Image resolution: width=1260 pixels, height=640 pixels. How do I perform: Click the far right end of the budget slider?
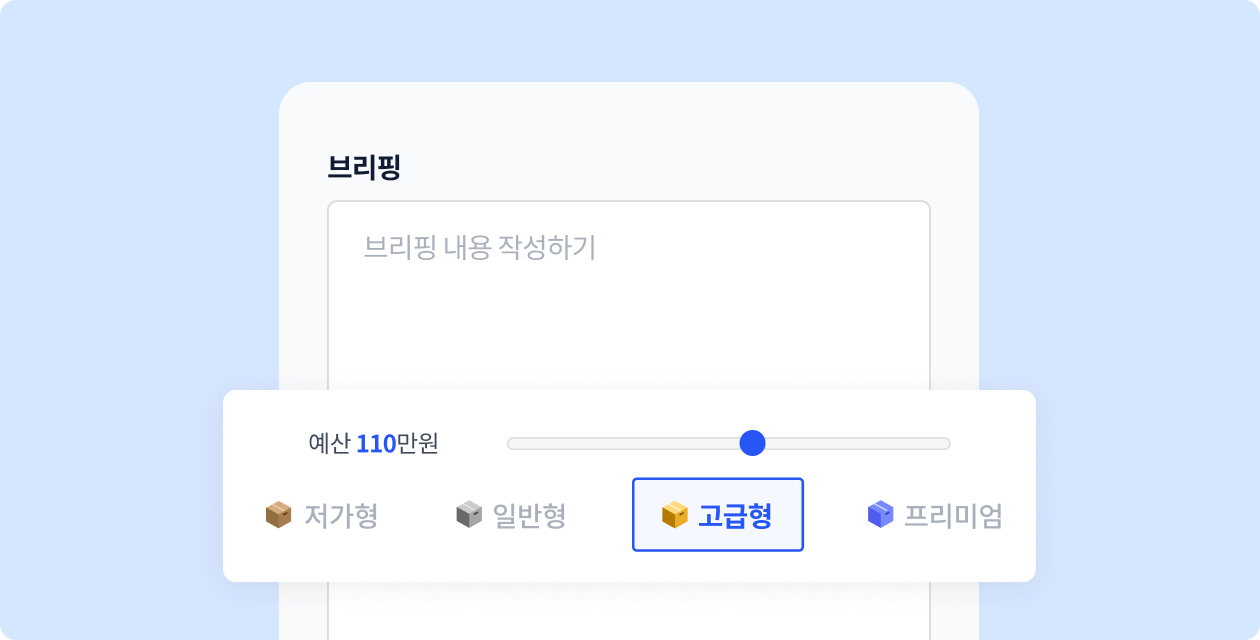945,443
